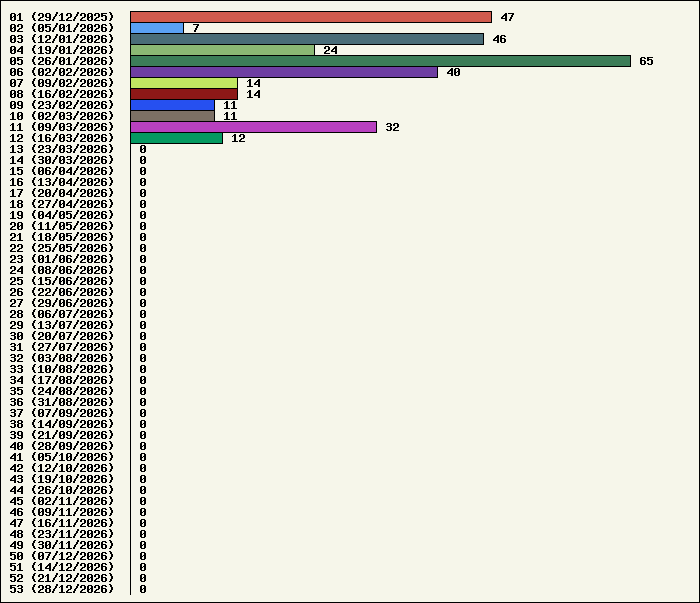Select the green bar for week 12

tap(176, 138)
